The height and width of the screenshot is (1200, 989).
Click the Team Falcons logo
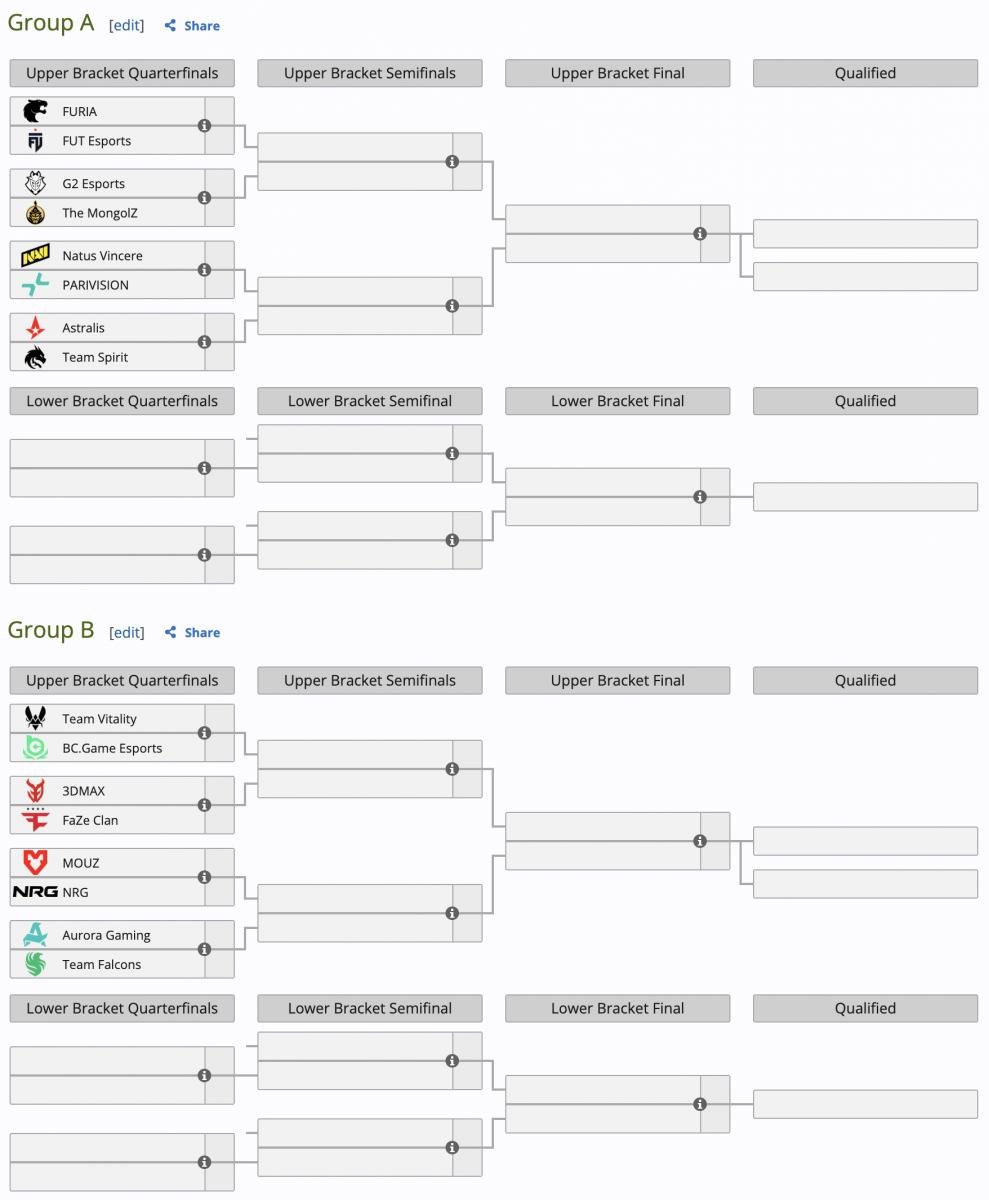tap(36, 964)
